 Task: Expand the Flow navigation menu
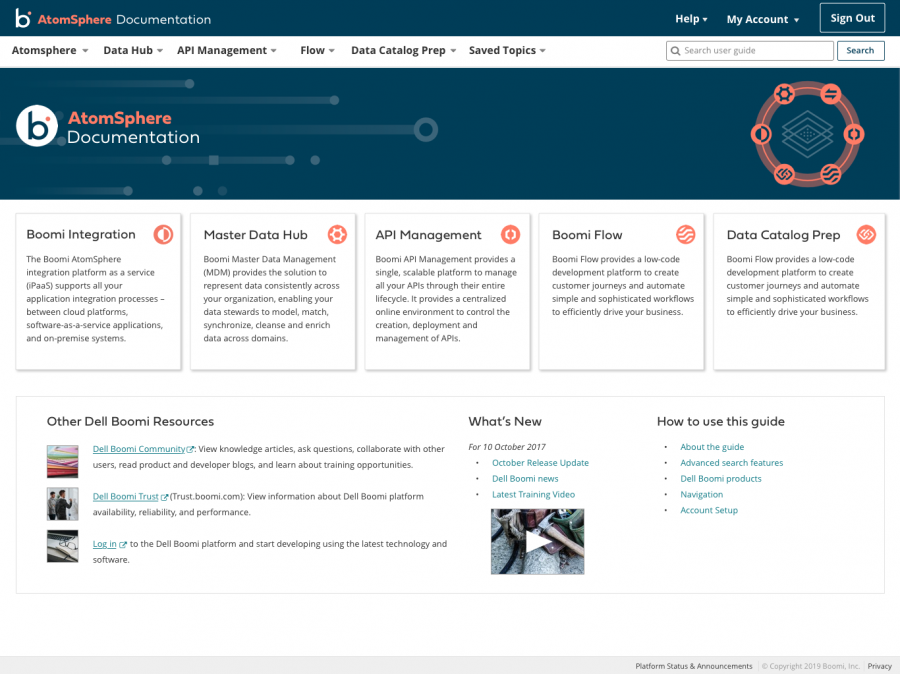317,51
